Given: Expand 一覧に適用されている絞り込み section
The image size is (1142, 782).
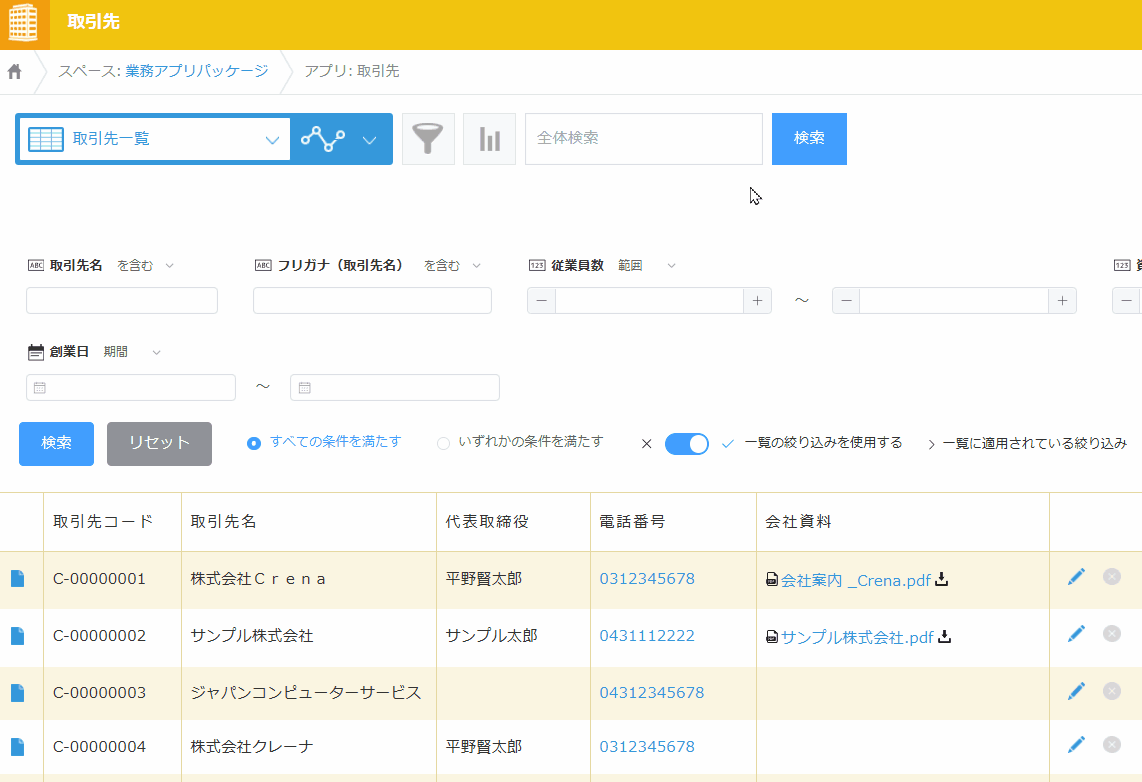Looking at the screenshot, I should pyautogui.click(x=1027, y=443).
